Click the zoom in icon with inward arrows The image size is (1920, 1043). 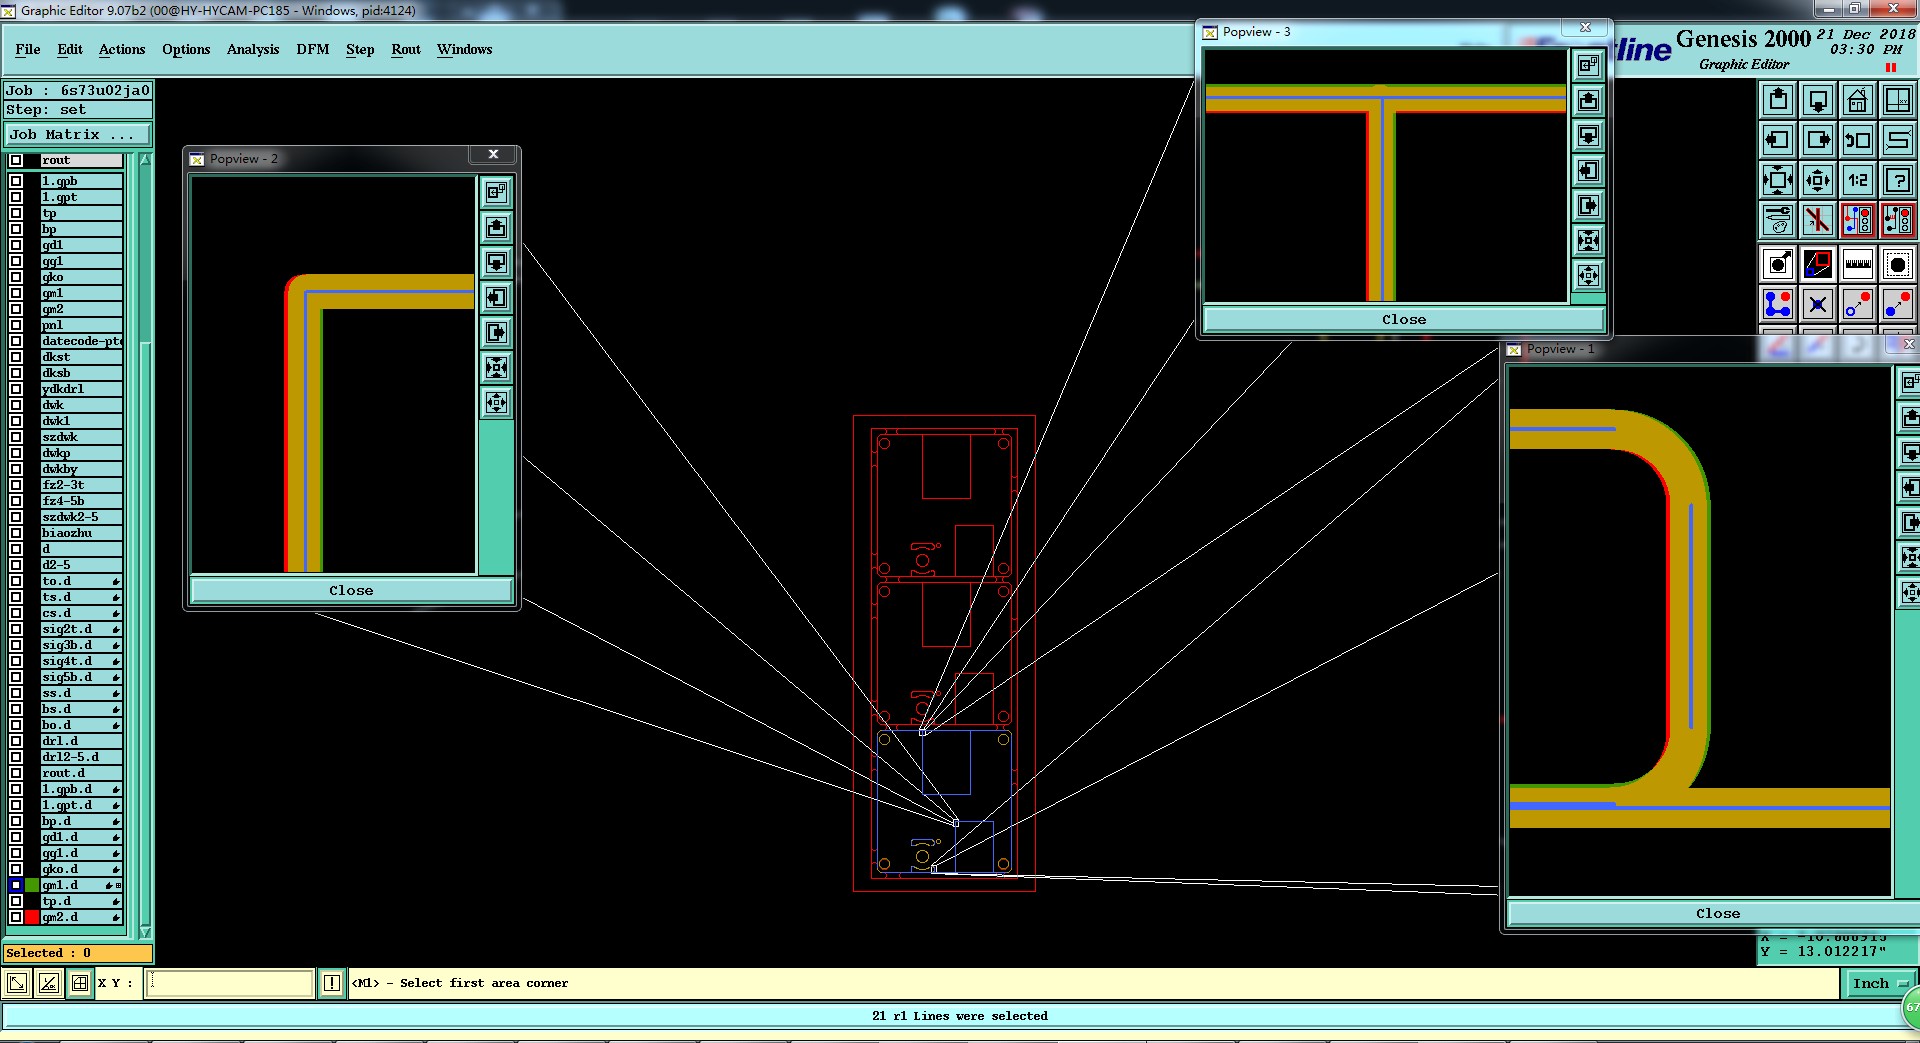pos(1778,180)
